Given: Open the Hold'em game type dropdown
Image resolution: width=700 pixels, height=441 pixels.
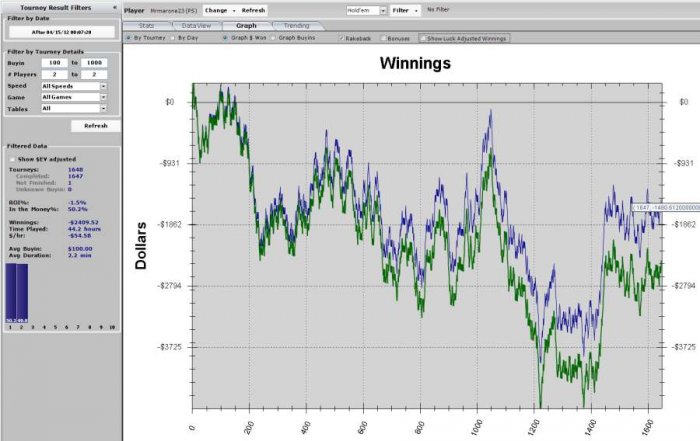Looking at the screenshot, I should (367, 10).
